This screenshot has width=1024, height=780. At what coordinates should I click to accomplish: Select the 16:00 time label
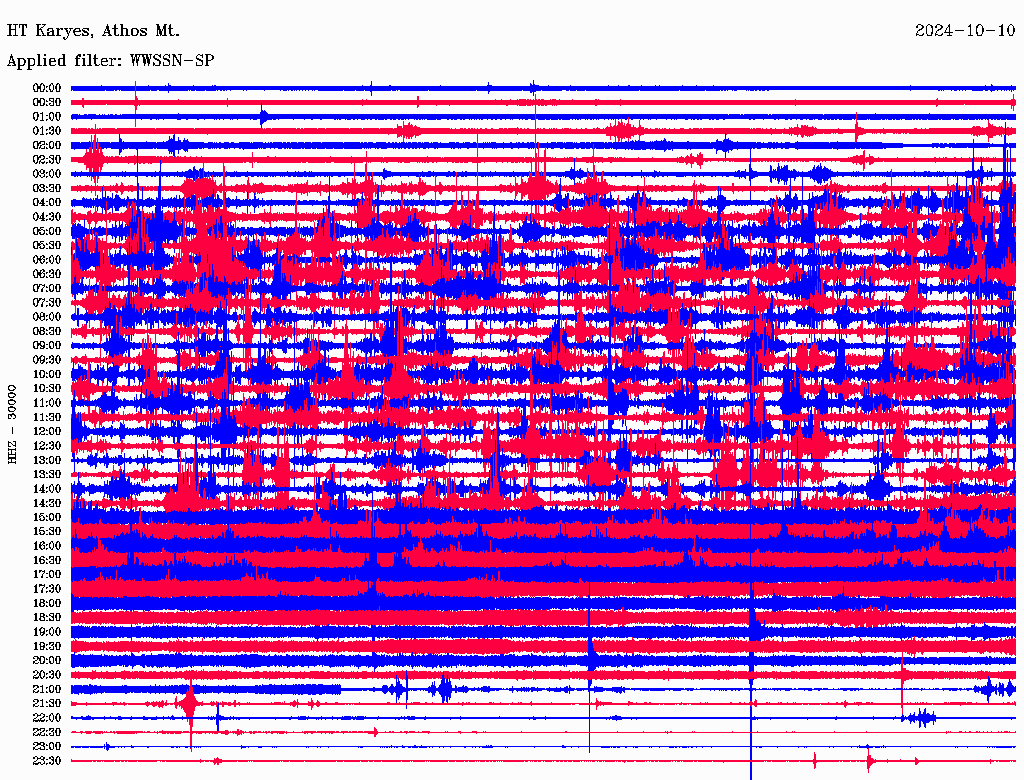(47, 546)
